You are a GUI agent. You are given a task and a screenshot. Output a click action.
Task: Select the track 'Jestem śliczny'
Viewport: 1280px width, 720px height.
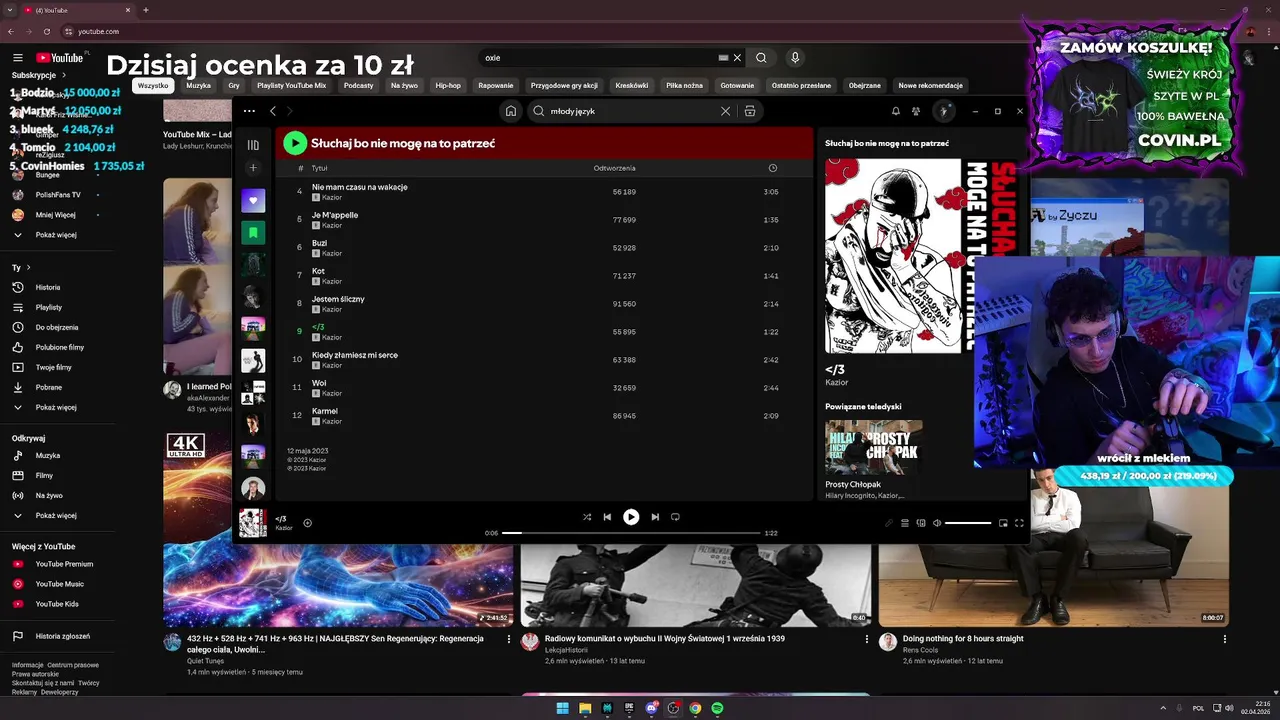pyautogui.click(x=338, y=299)
